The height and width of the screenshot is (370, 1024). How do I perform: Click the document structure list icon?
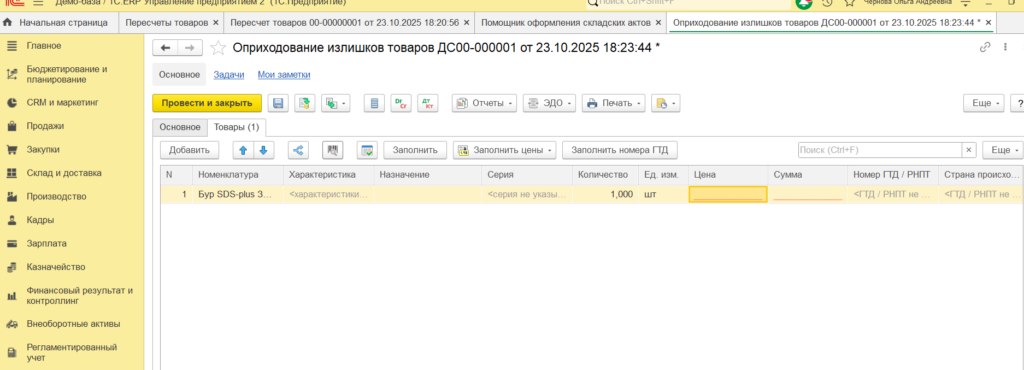coord(374,103)
